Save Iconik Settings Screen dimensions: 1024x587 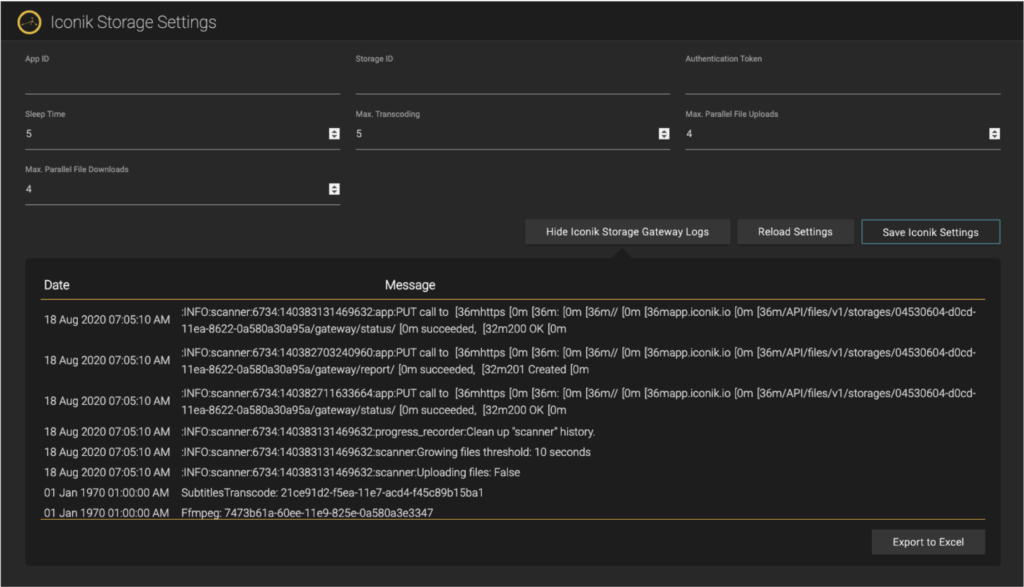tap(931, 232)
